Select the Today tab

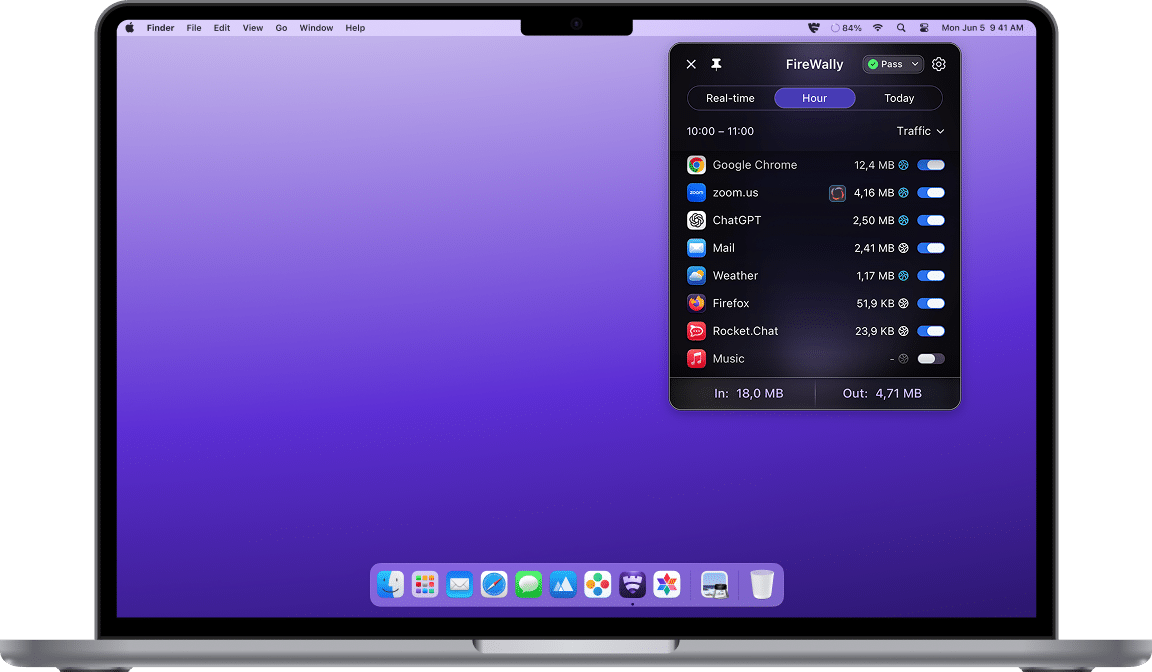899,98
